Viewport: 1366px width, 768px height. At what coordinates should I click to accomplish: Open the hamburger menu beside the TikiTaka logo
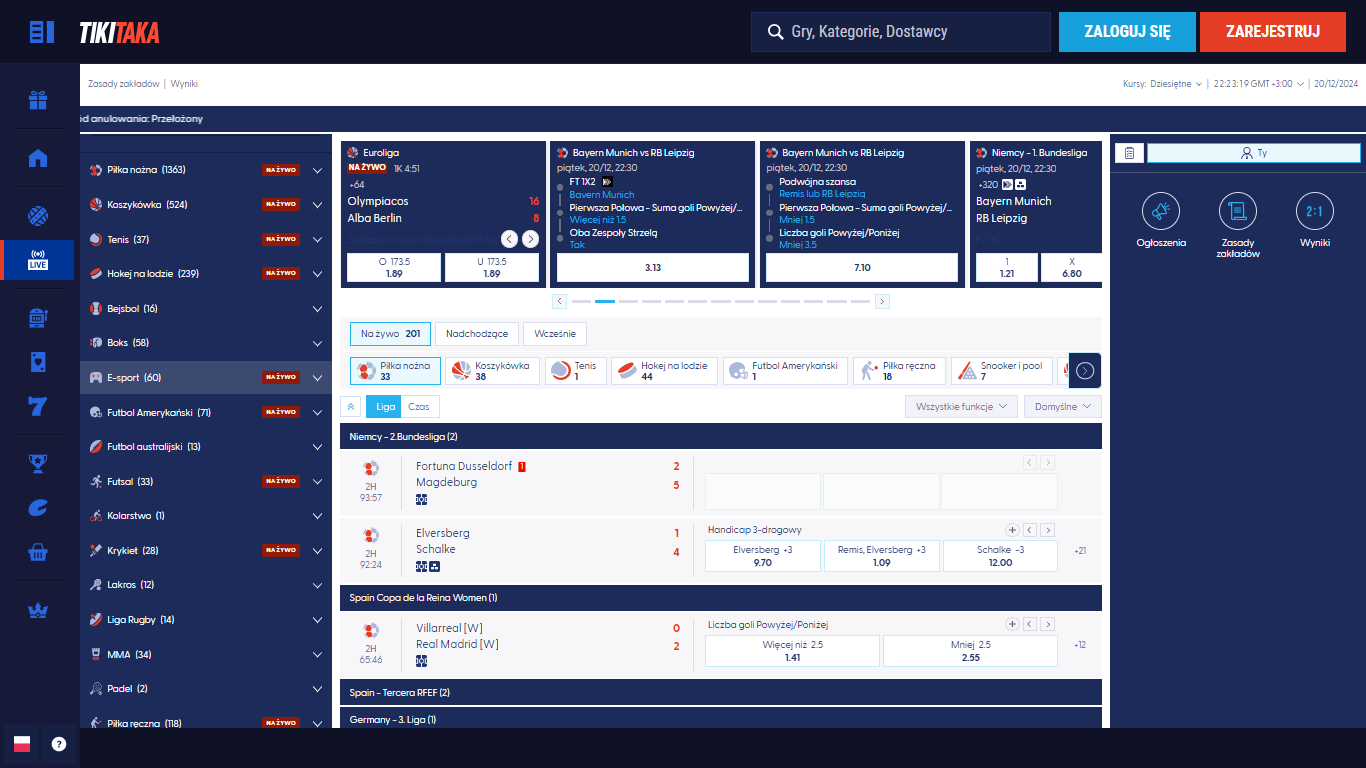click(41, 32)
